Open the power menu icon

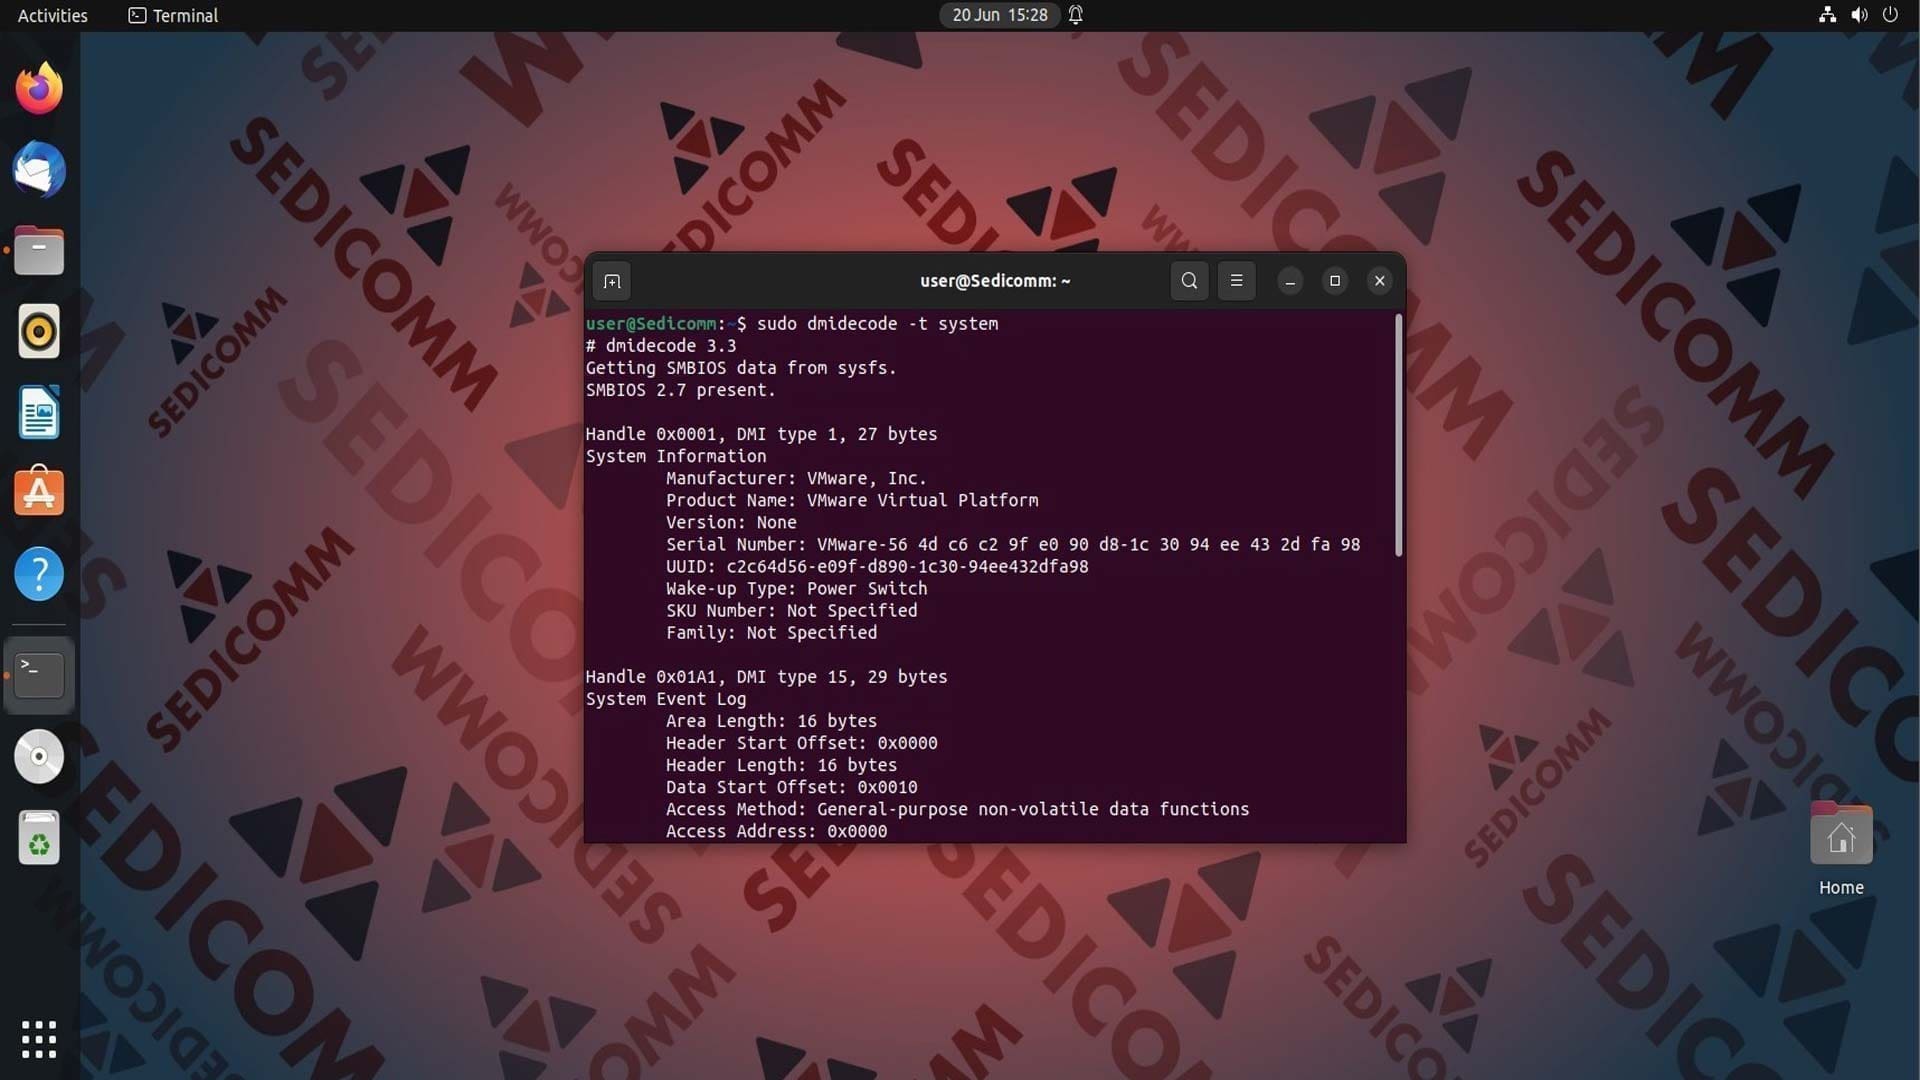(1890, 15)
